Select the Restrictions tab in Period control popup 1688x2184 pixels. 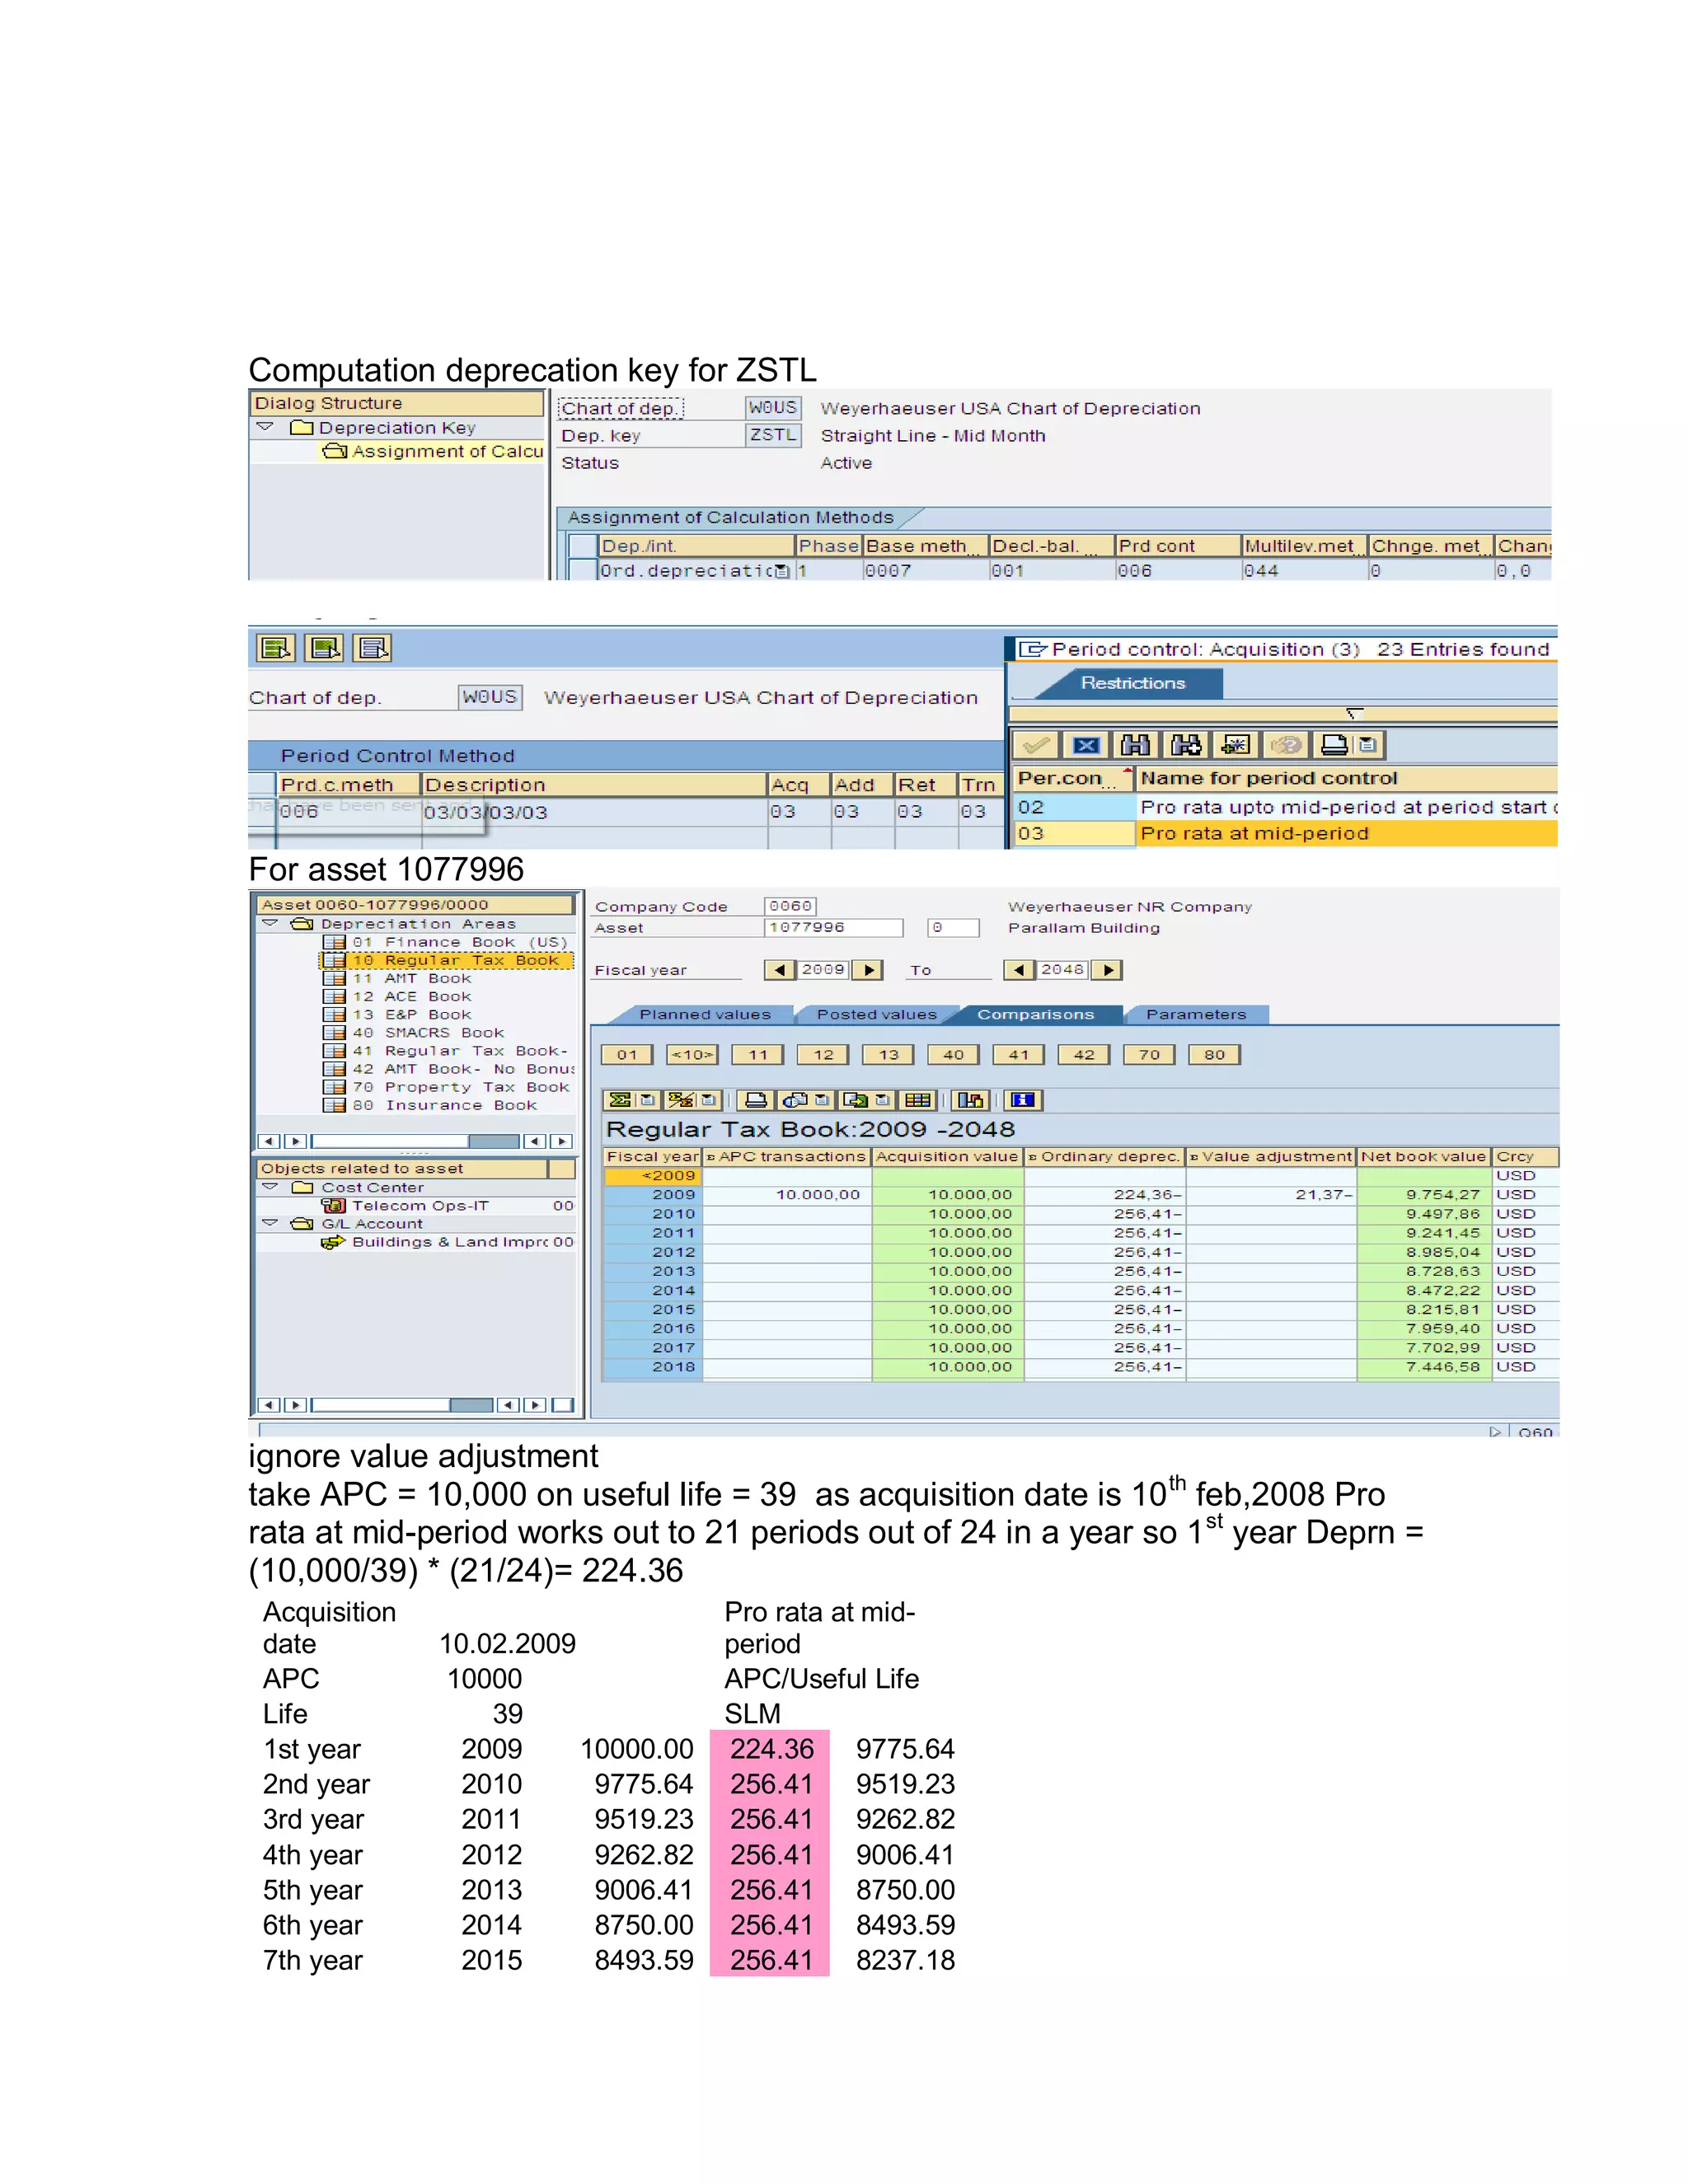pos(1132,683)
